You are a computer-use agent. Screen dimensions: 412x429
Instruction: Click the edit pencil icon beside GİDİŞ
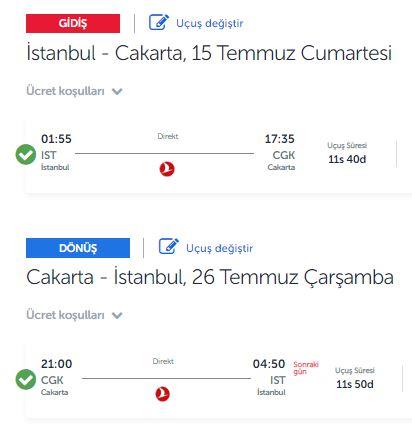coord(159,23)
